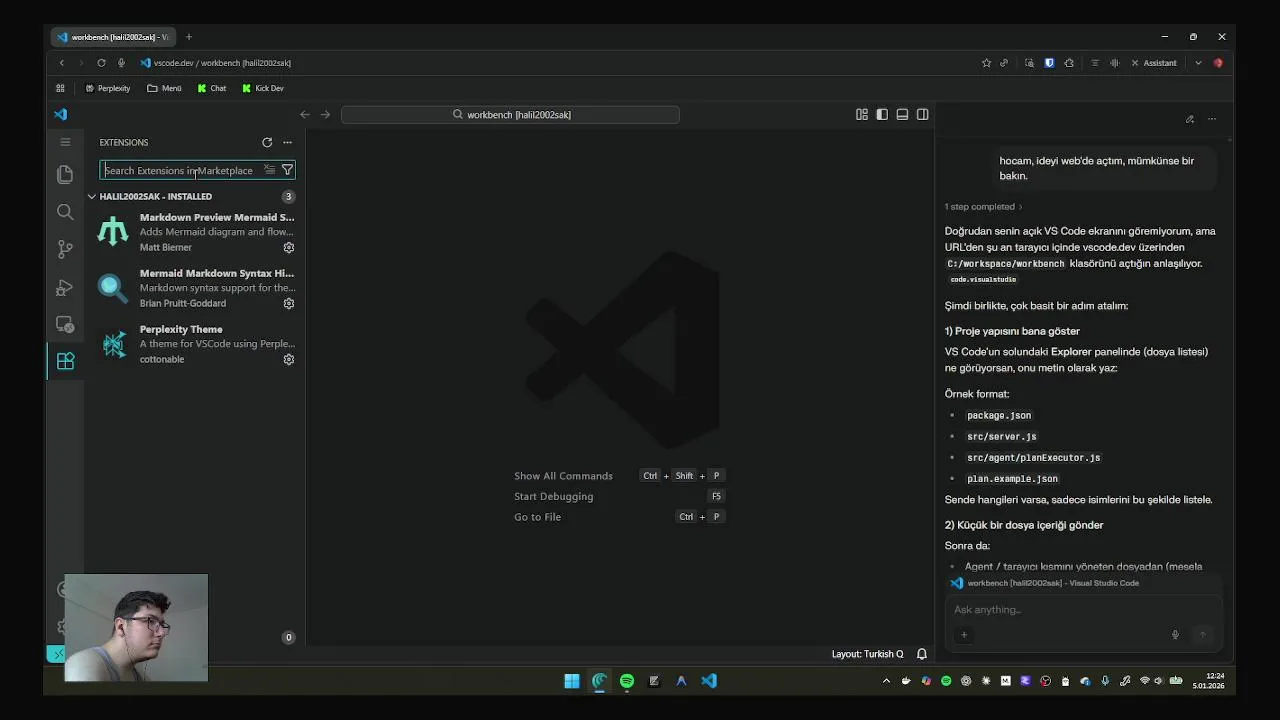This screenshot has width=1280, height=720.
Task: Open the extensions filter menu
Action: [287, 170]
